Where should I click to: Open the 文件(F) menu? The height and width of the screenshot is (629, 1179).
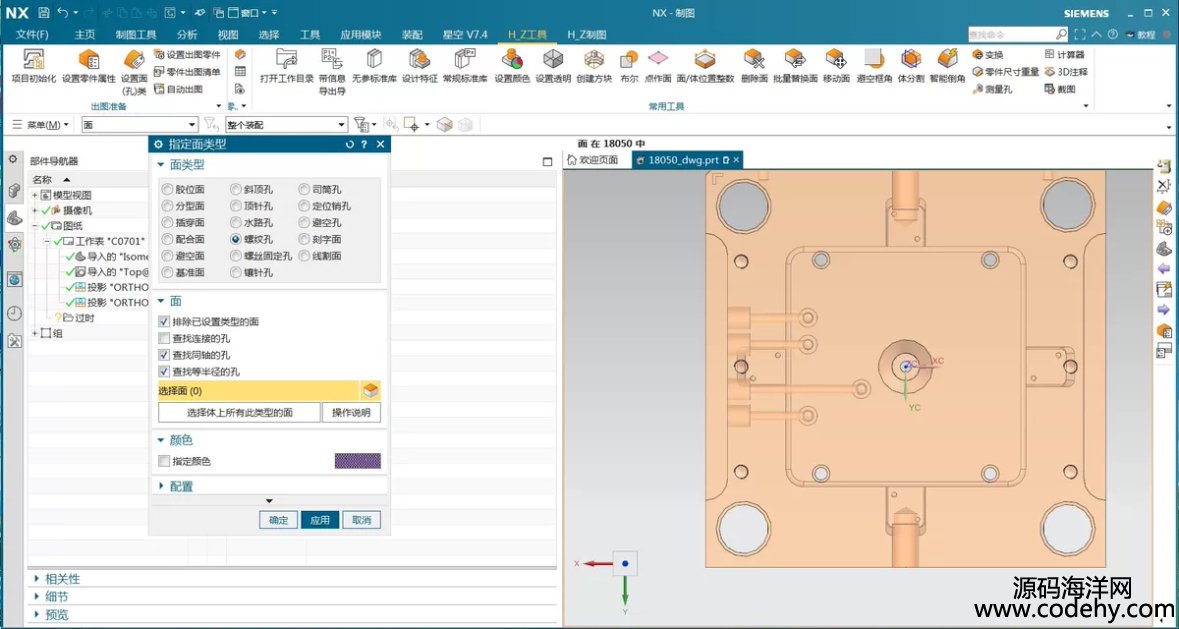[x=32, y=35]
